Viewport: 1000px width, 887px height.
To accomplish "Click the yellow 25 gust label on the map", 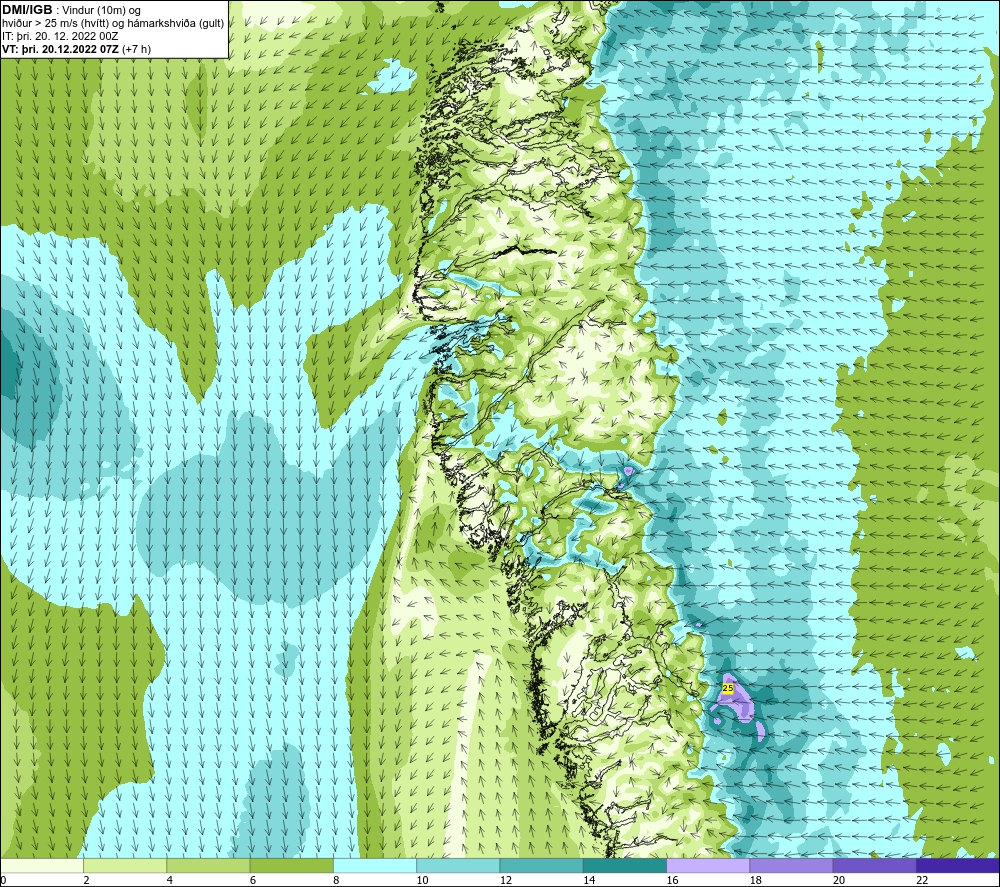I will pyautogui.click(x=728, y=688).
